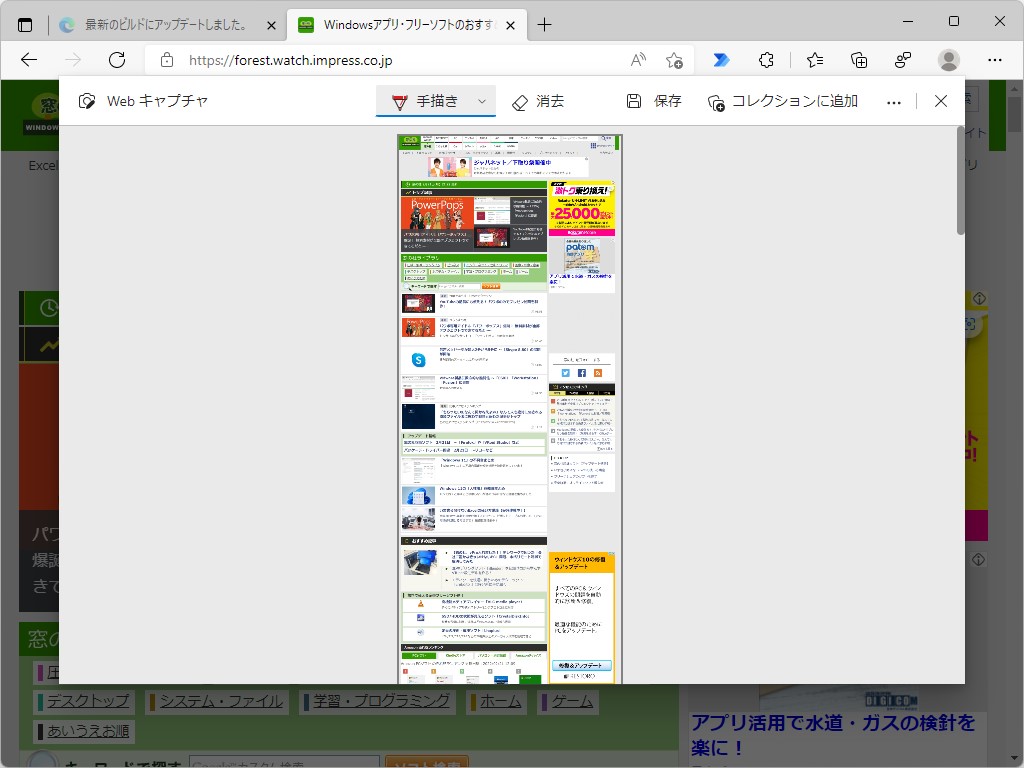Open the Extensions puzzle icon
The height and width of the screenshot is (768, 1024).
tap(766, 60)
